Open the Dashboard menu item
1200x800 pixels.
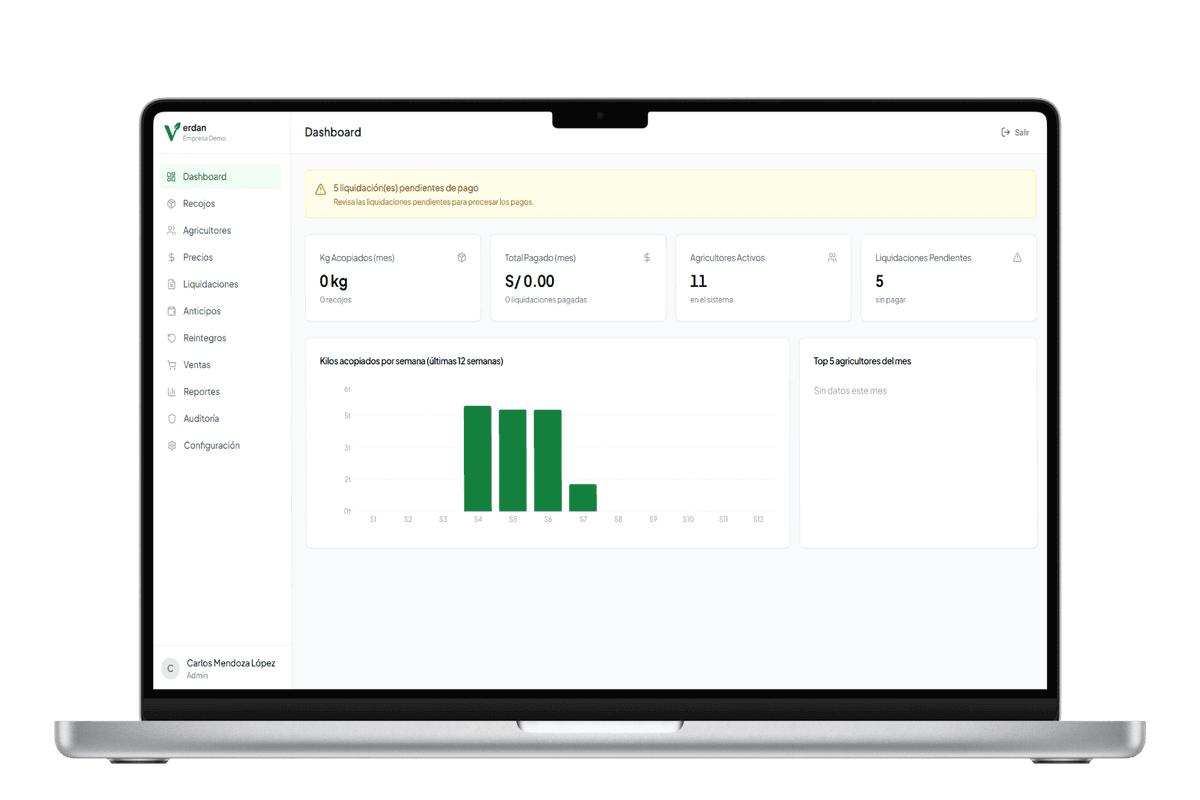(x=220, y=177)
